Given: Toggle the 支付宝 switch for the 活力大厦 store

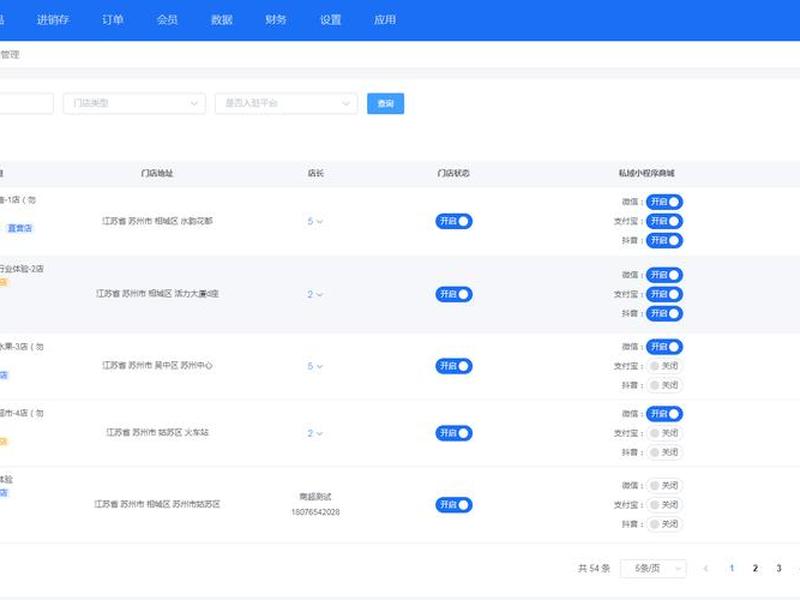Looking at the screenshot, I should coord(664,294).
